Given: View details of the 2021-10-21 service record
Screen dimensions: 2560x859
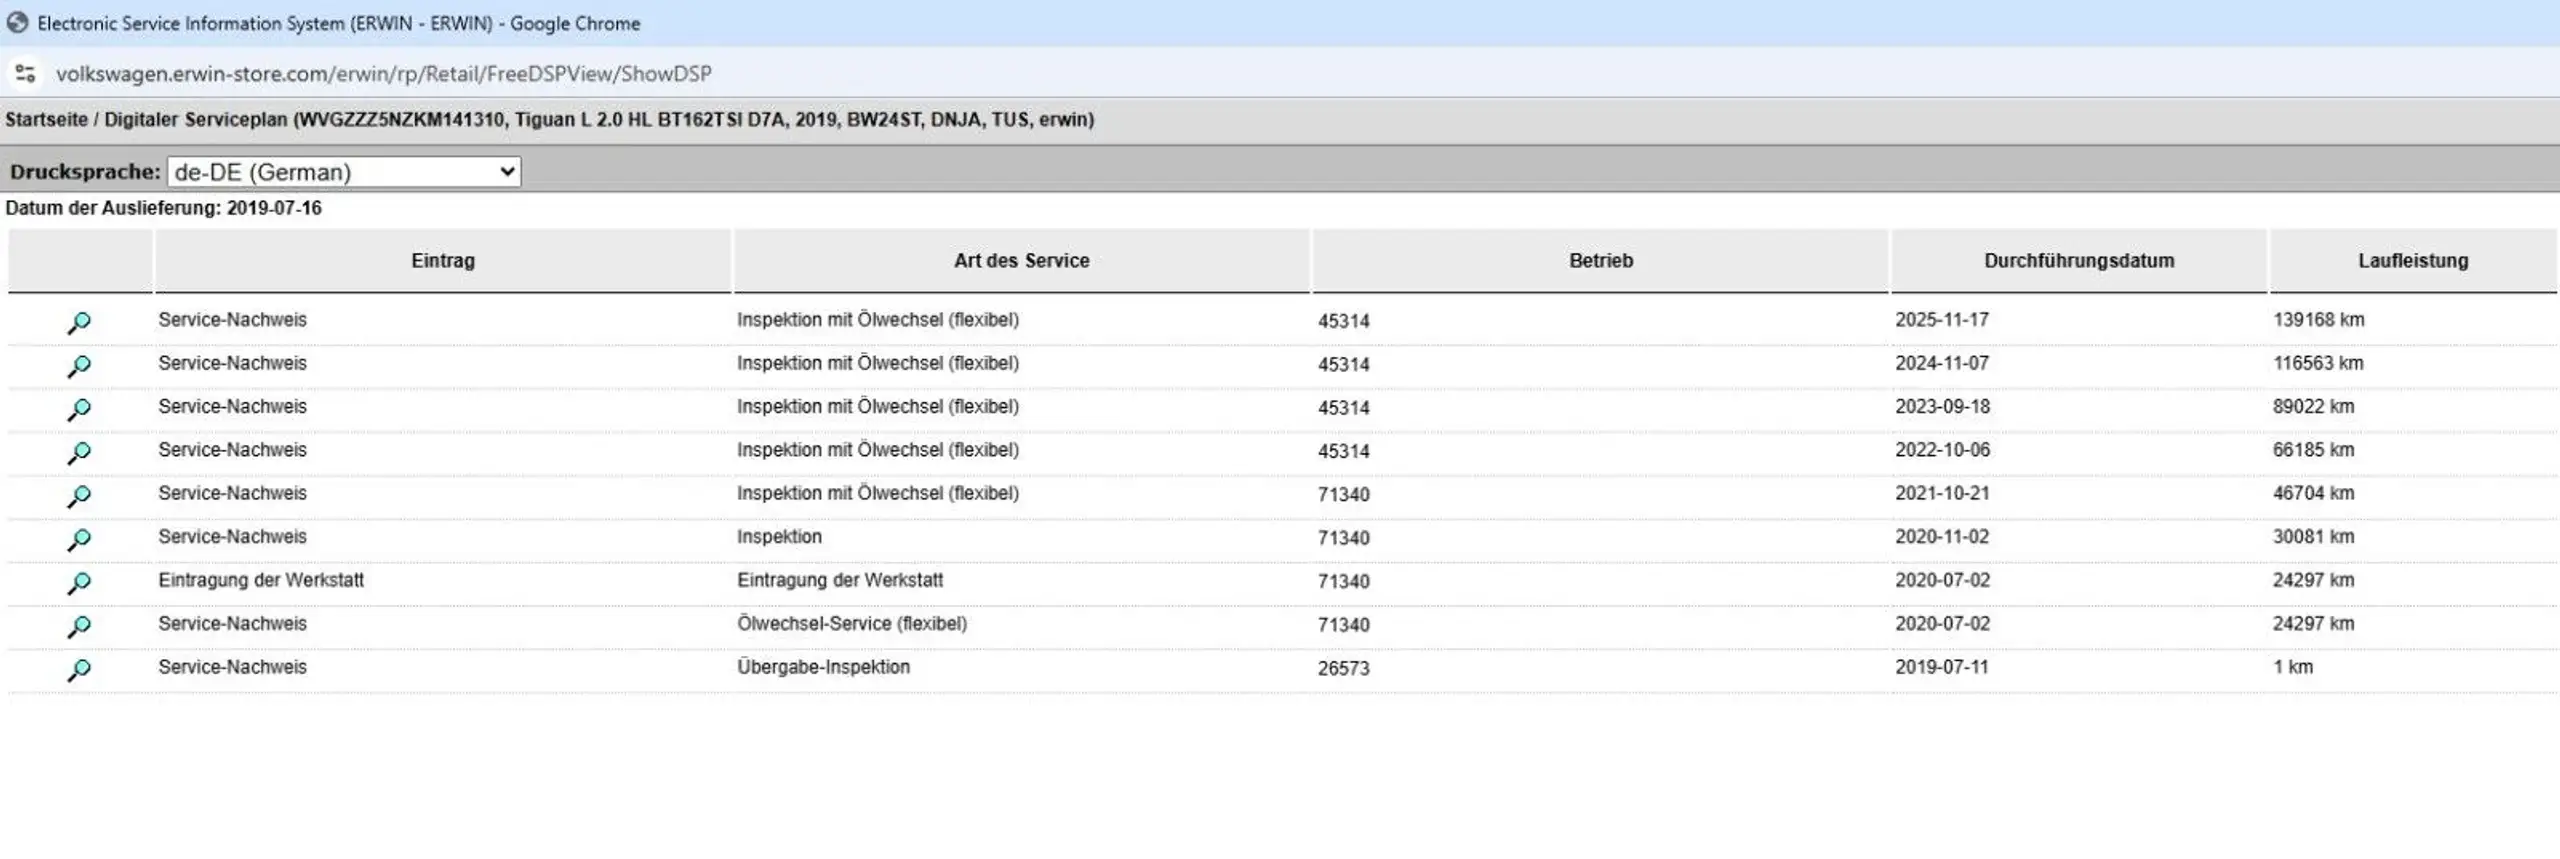Looking at the screenshot, I should [79, 496].
